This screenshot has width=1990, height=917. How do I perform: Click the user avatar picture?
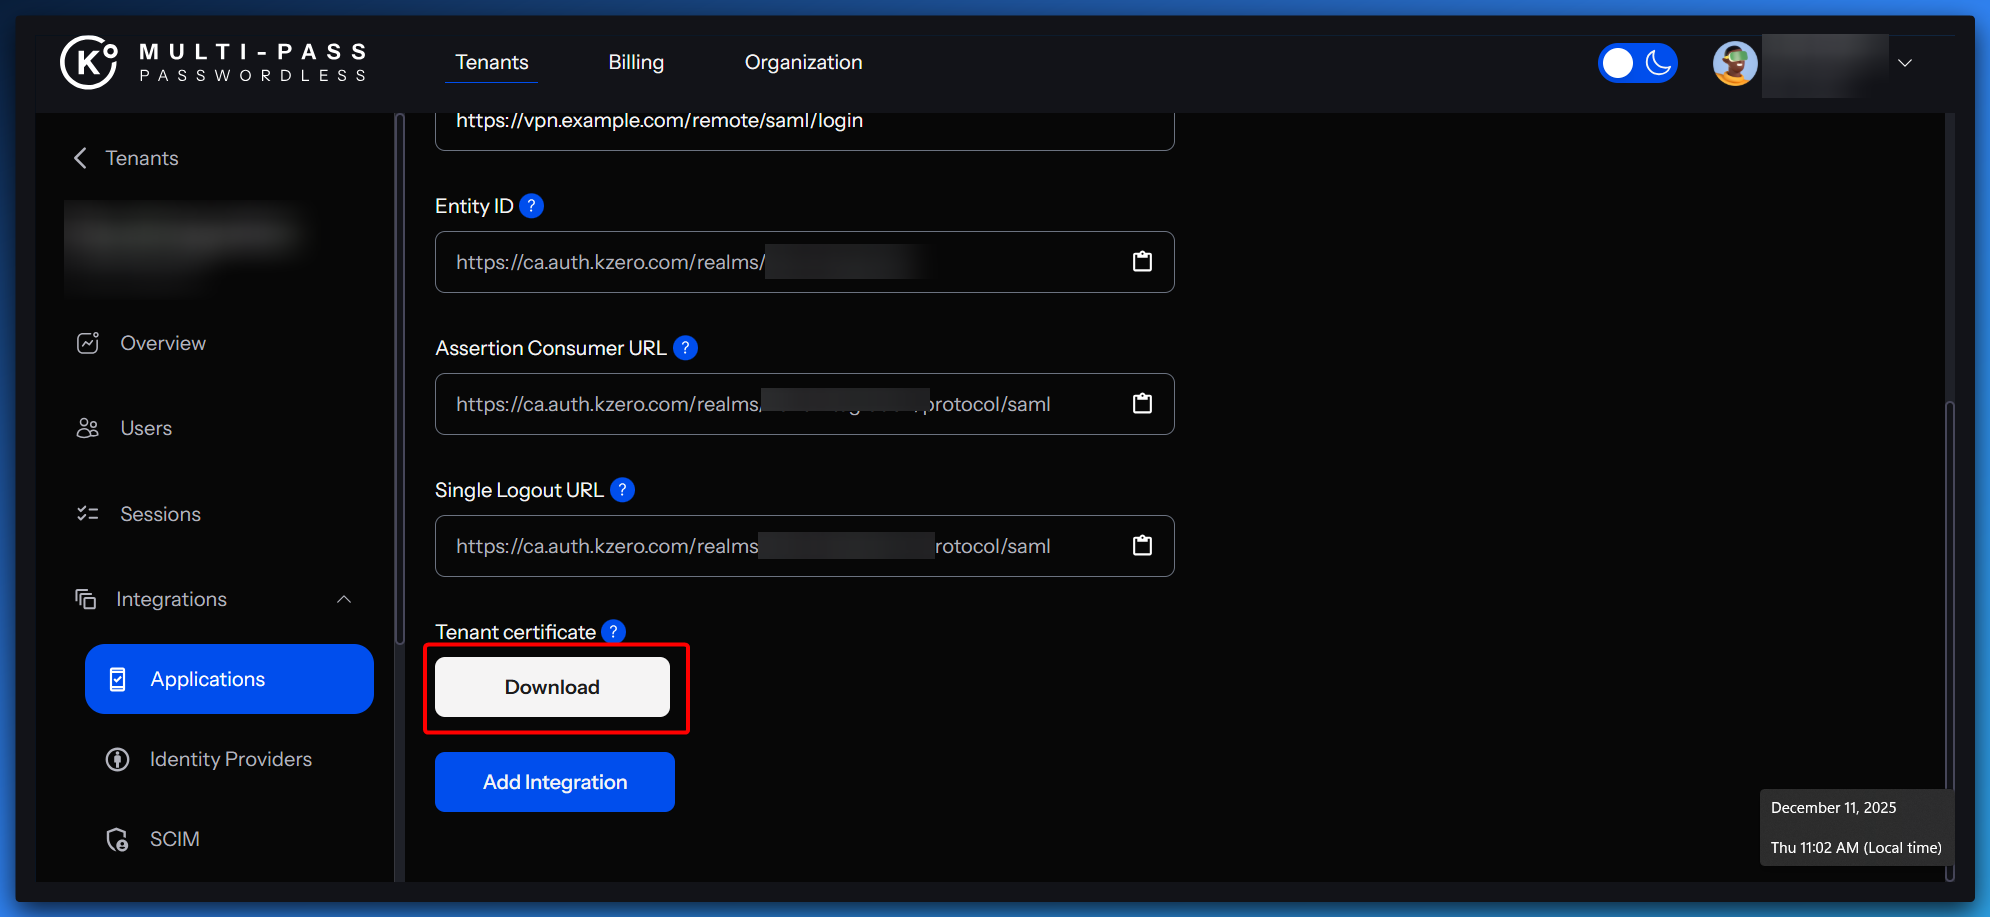click(1735, 63)
